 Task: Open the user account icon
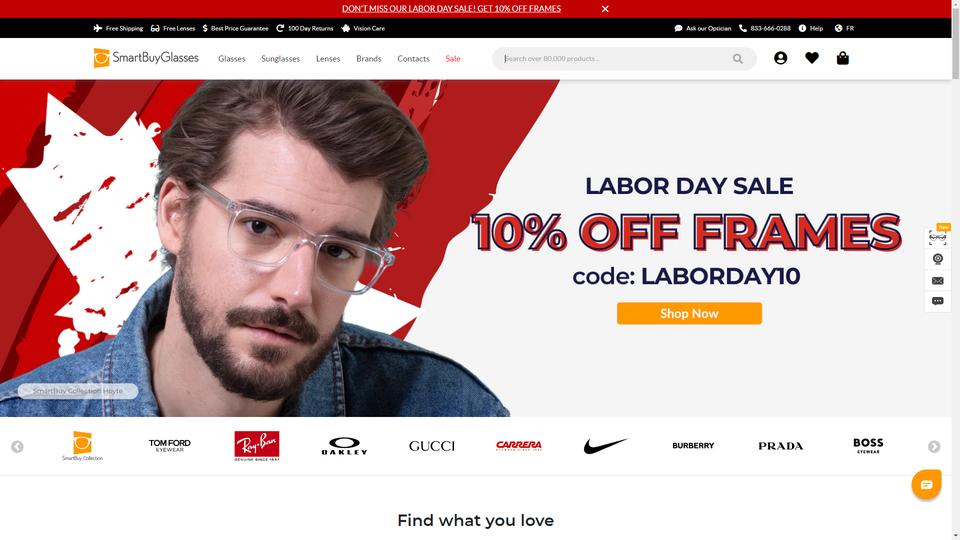point(780,58)
